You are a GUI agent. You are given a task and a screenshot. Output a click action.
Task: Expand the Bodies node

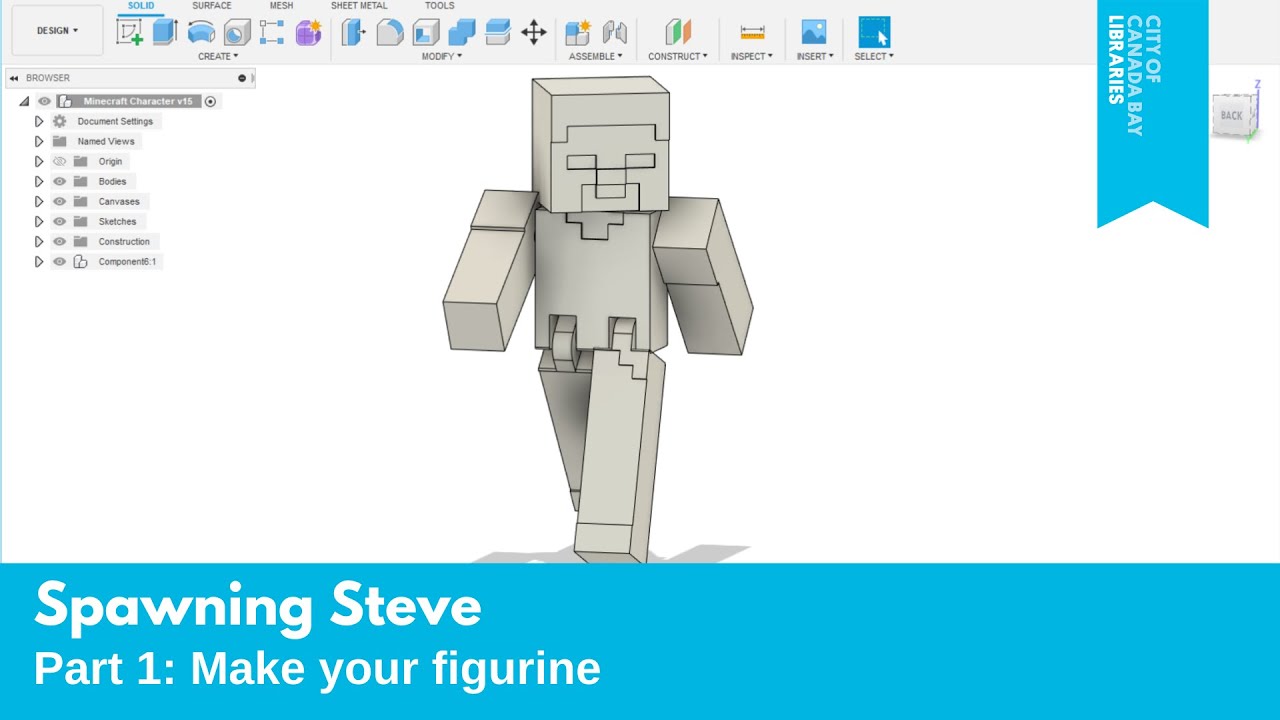point(39,181)
